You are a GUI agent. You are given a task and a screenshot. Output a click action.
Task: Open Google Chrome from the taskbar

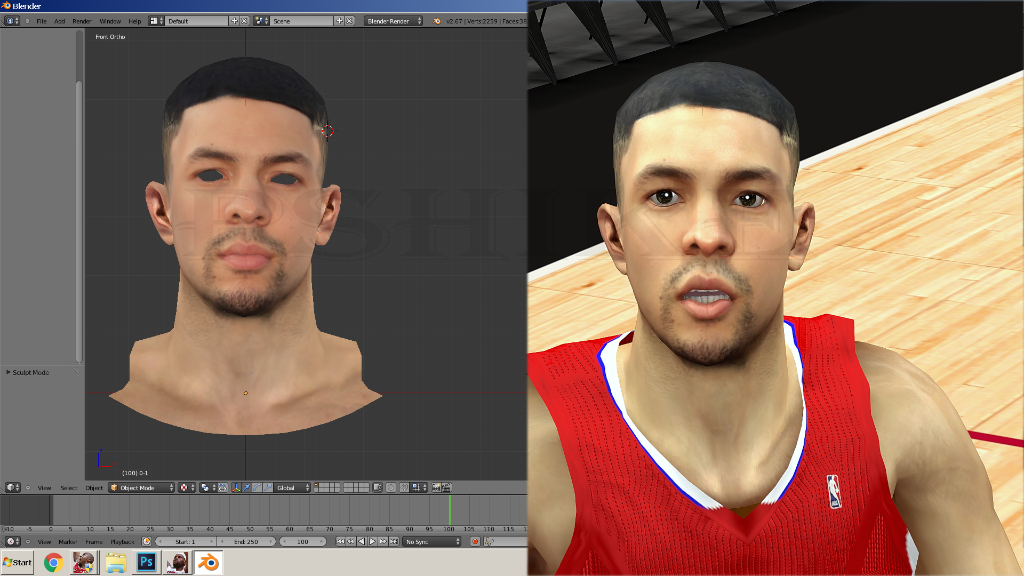click(x=53, y=562)
